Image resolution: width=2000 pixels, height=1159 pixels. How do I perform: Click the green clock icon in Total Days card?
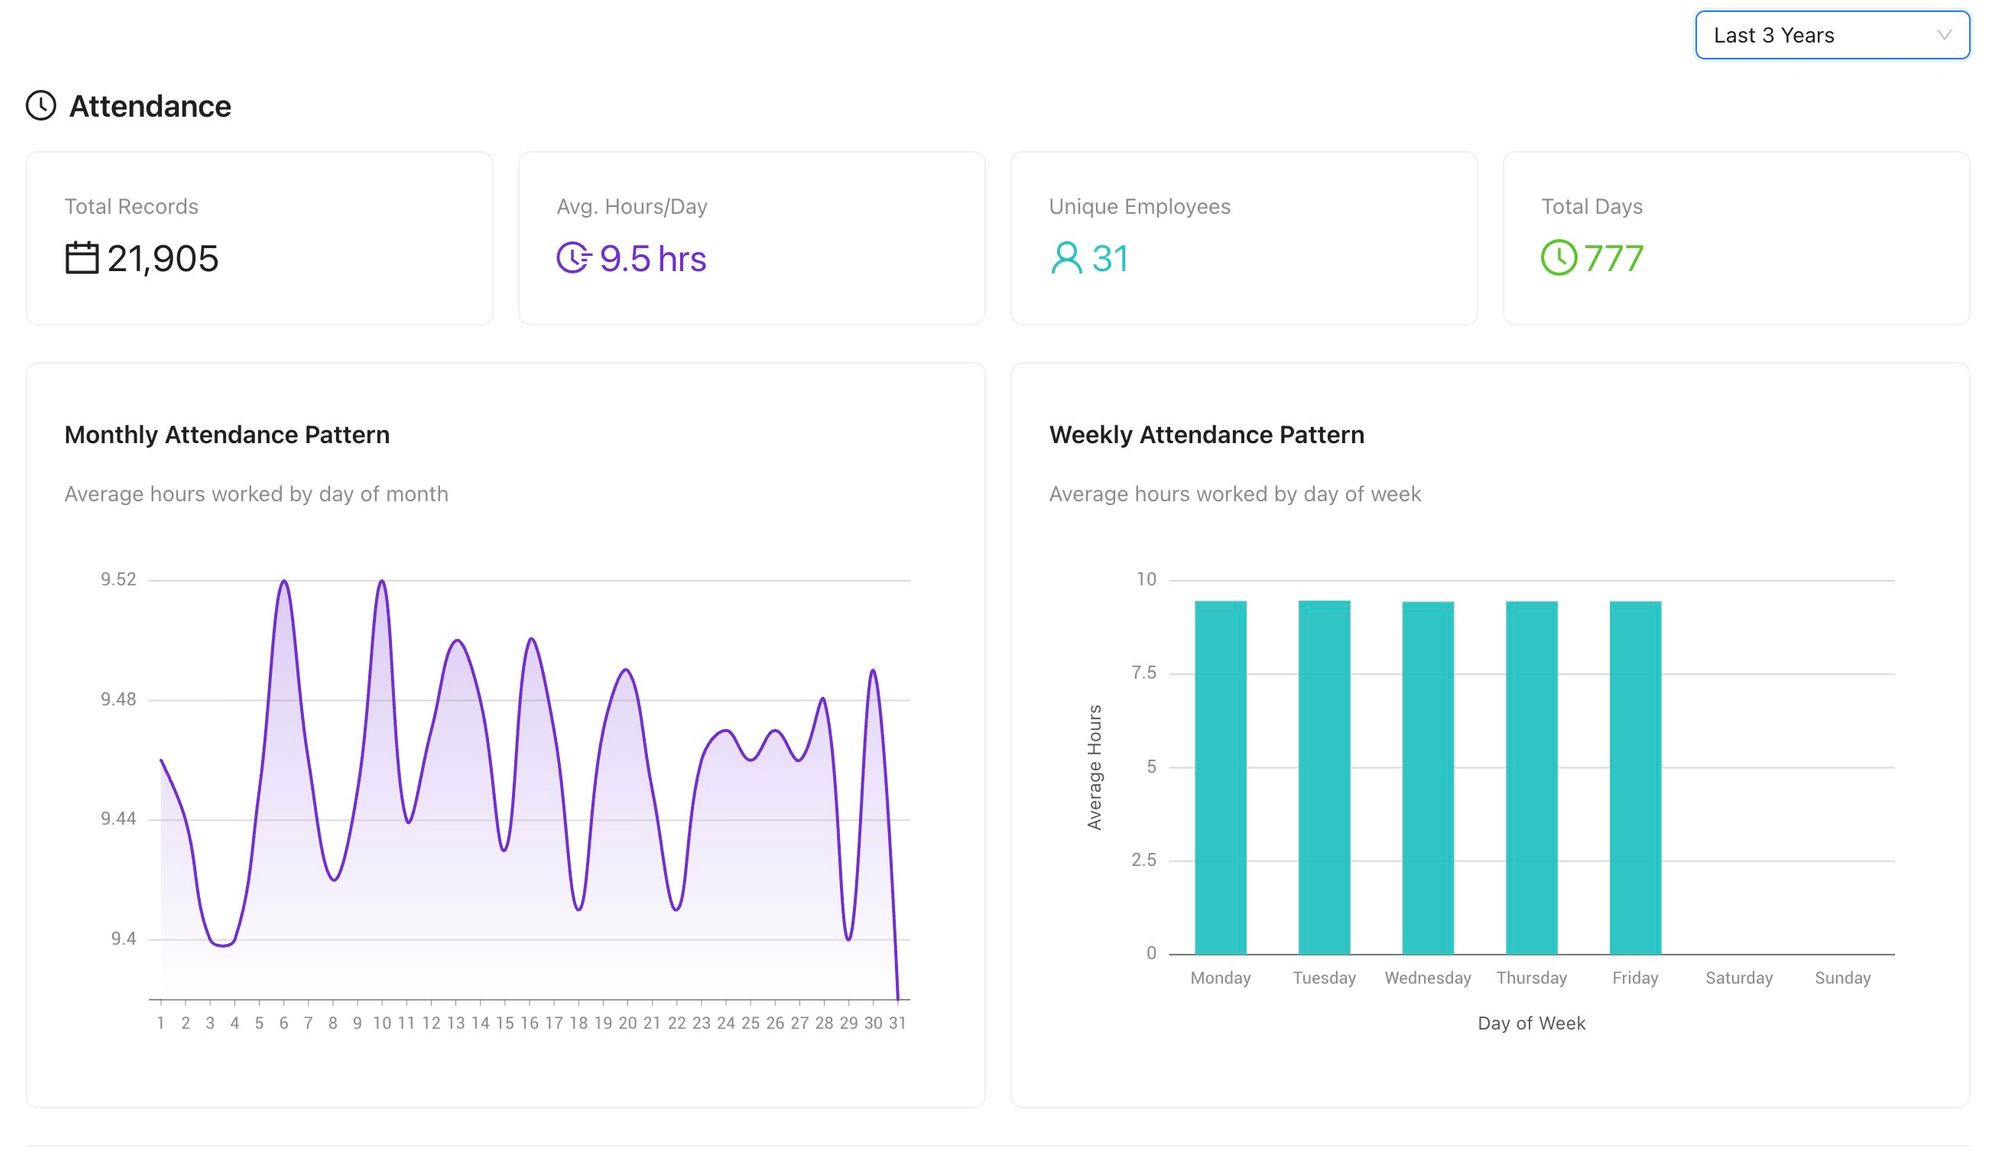[x=1558, y=258]
